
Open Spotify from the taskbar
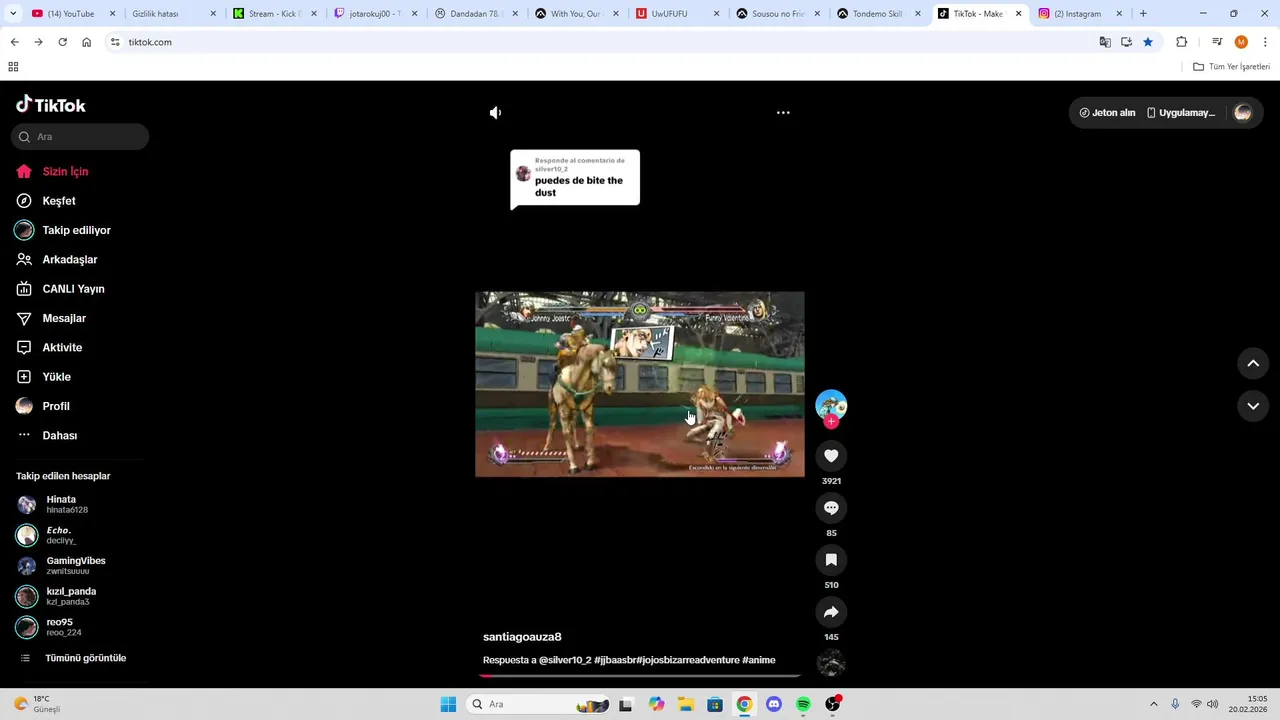803,704
